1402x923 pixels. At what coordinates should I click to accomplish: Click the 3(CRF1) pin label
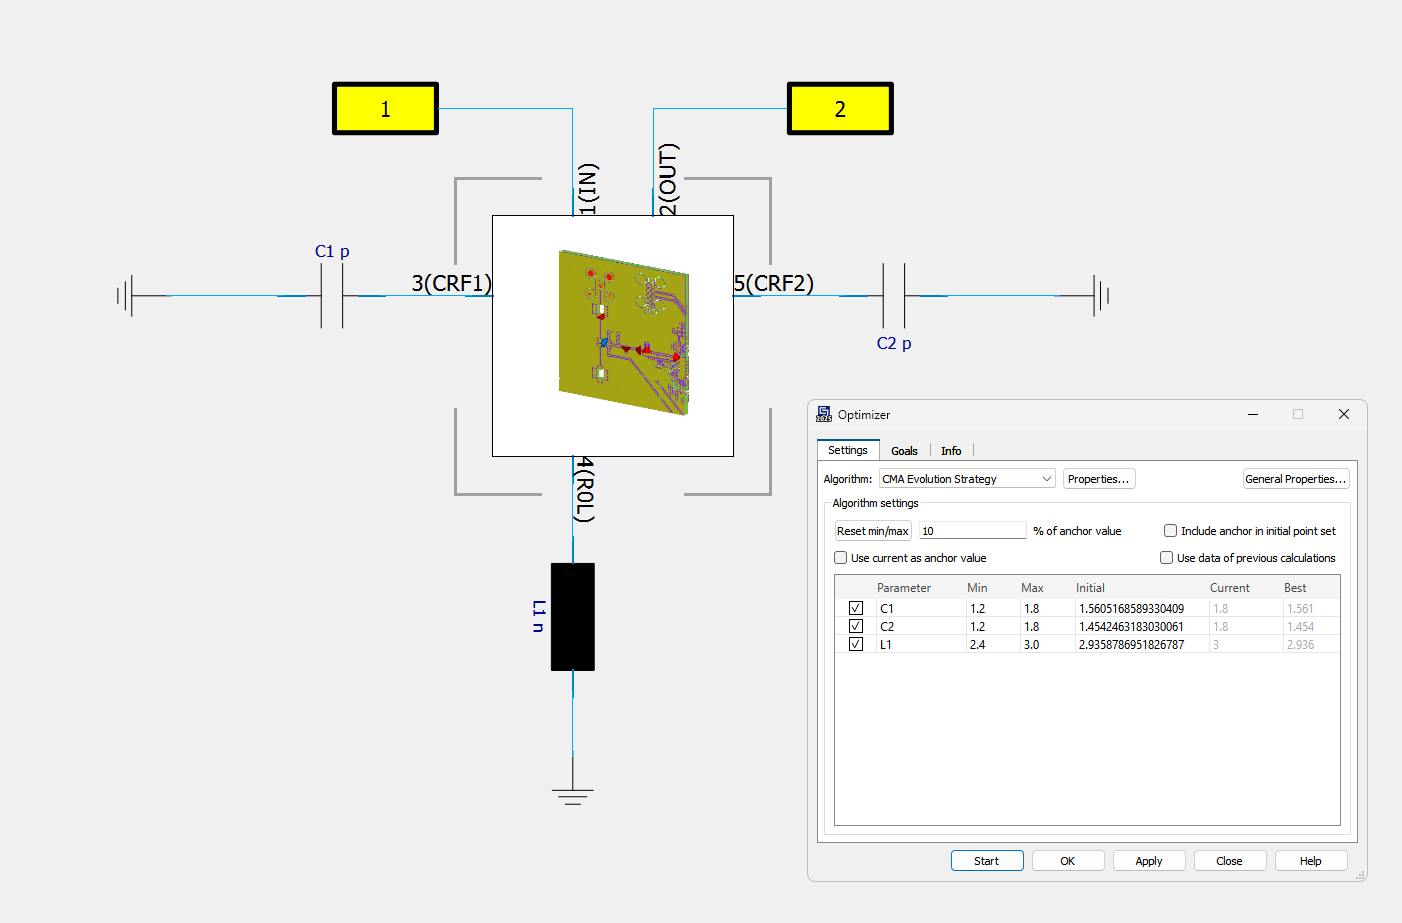pos(452,283)
